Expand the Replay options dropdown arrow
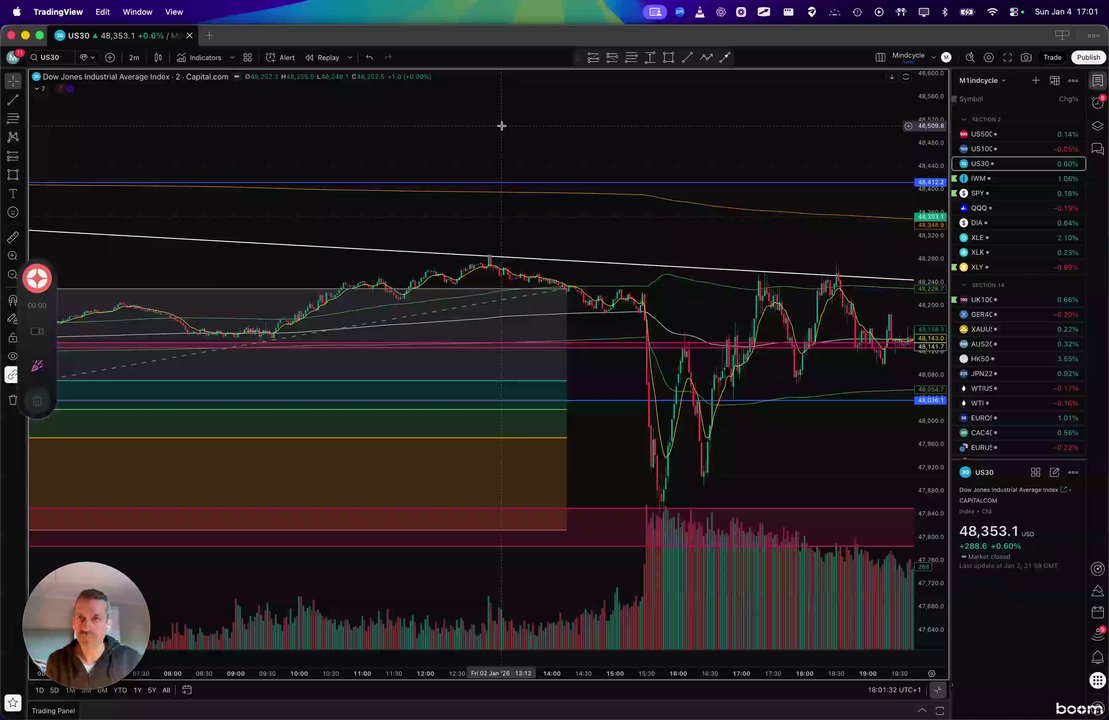 coord(349,57)
